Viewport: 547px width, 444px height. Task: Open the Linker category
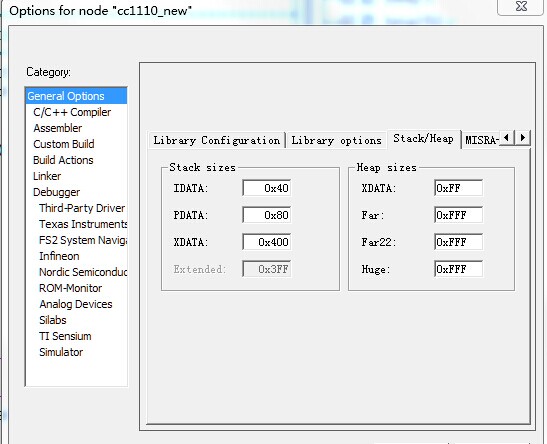(x=47, y=176)
